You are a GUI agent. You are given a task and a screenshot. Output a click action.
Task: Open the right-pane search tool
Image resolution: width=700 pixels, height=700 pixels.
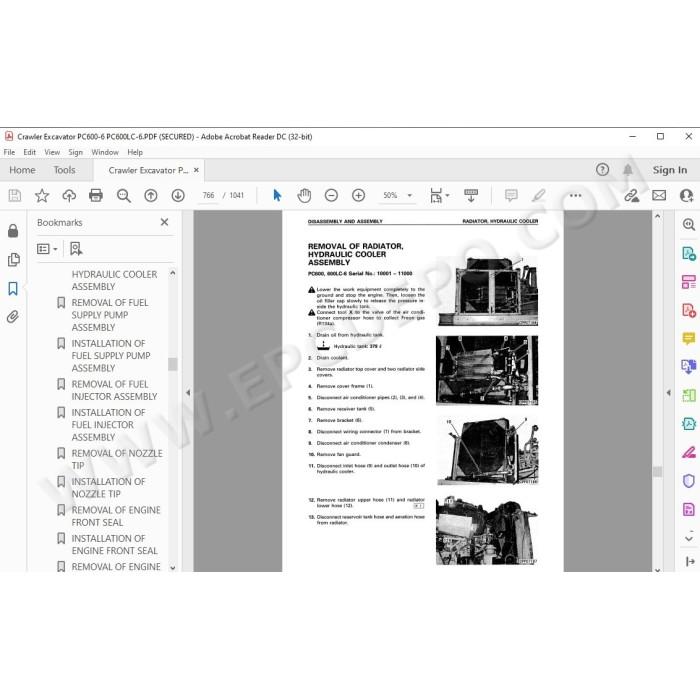[688, 225]
